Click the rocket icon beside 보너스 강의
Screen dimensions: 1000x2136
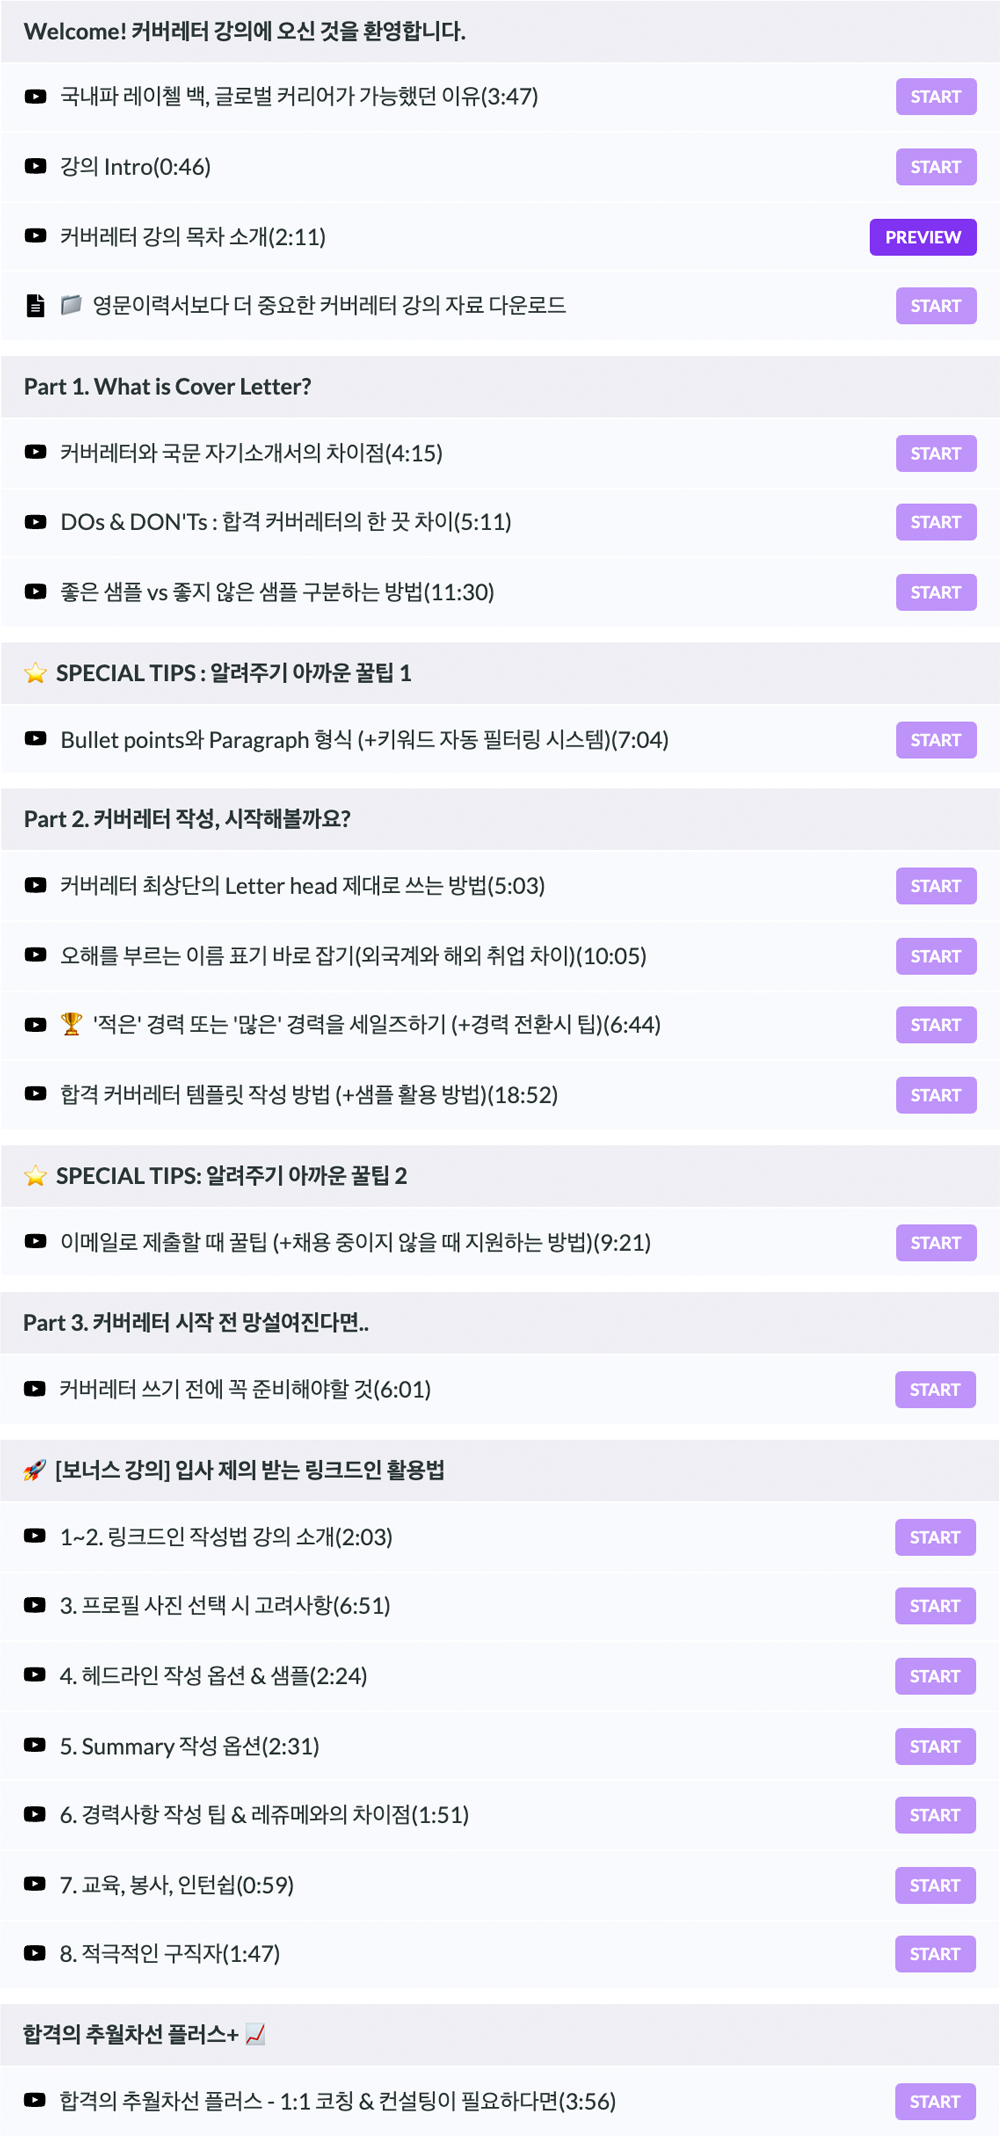click(35, 1470)
